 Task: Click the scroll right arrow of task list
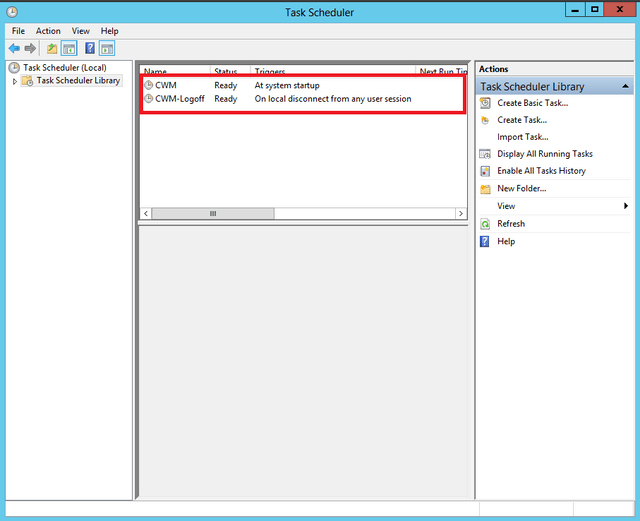coord(461,214)
